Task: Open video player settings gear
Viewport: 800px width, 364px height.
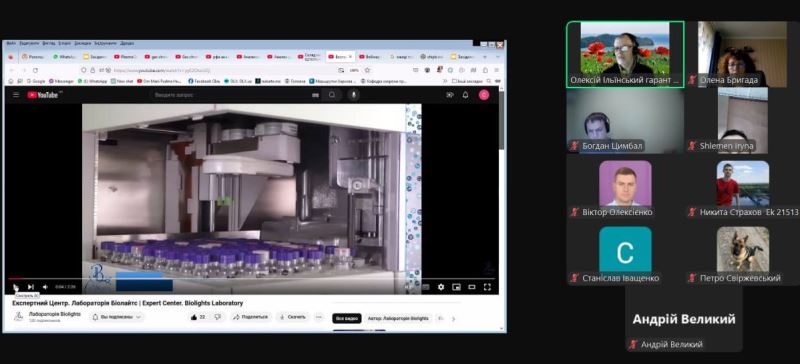Action: pos(441,287)
